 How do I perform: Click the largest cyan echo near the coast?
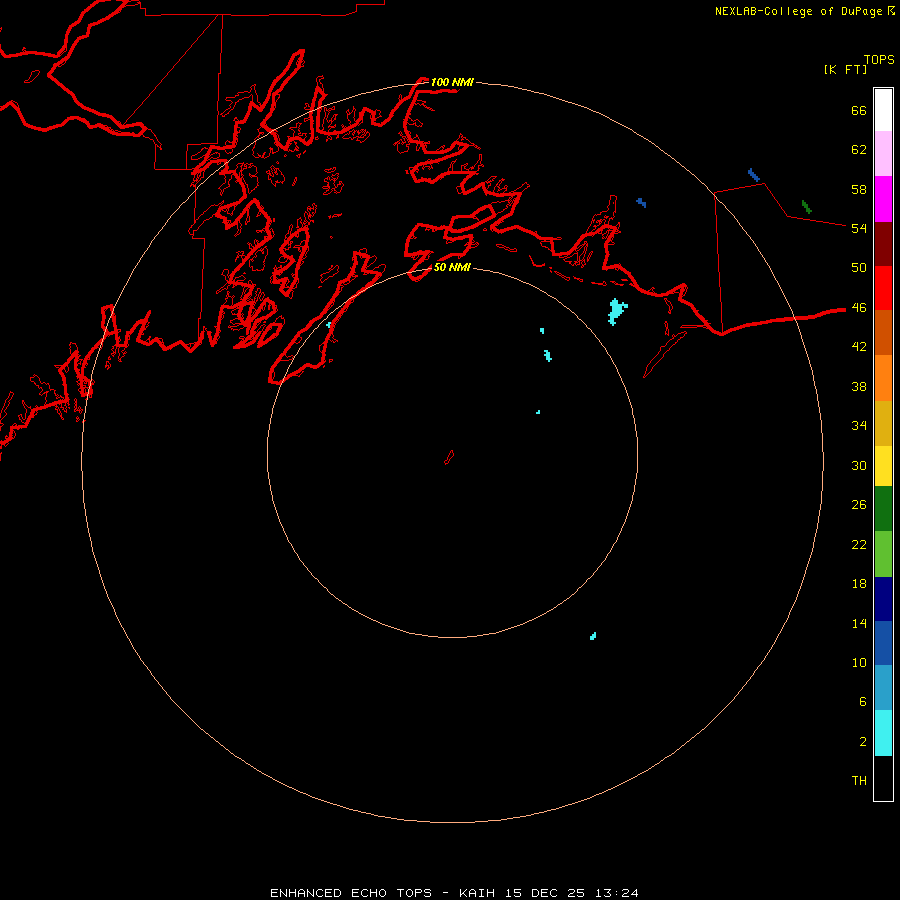617,311
